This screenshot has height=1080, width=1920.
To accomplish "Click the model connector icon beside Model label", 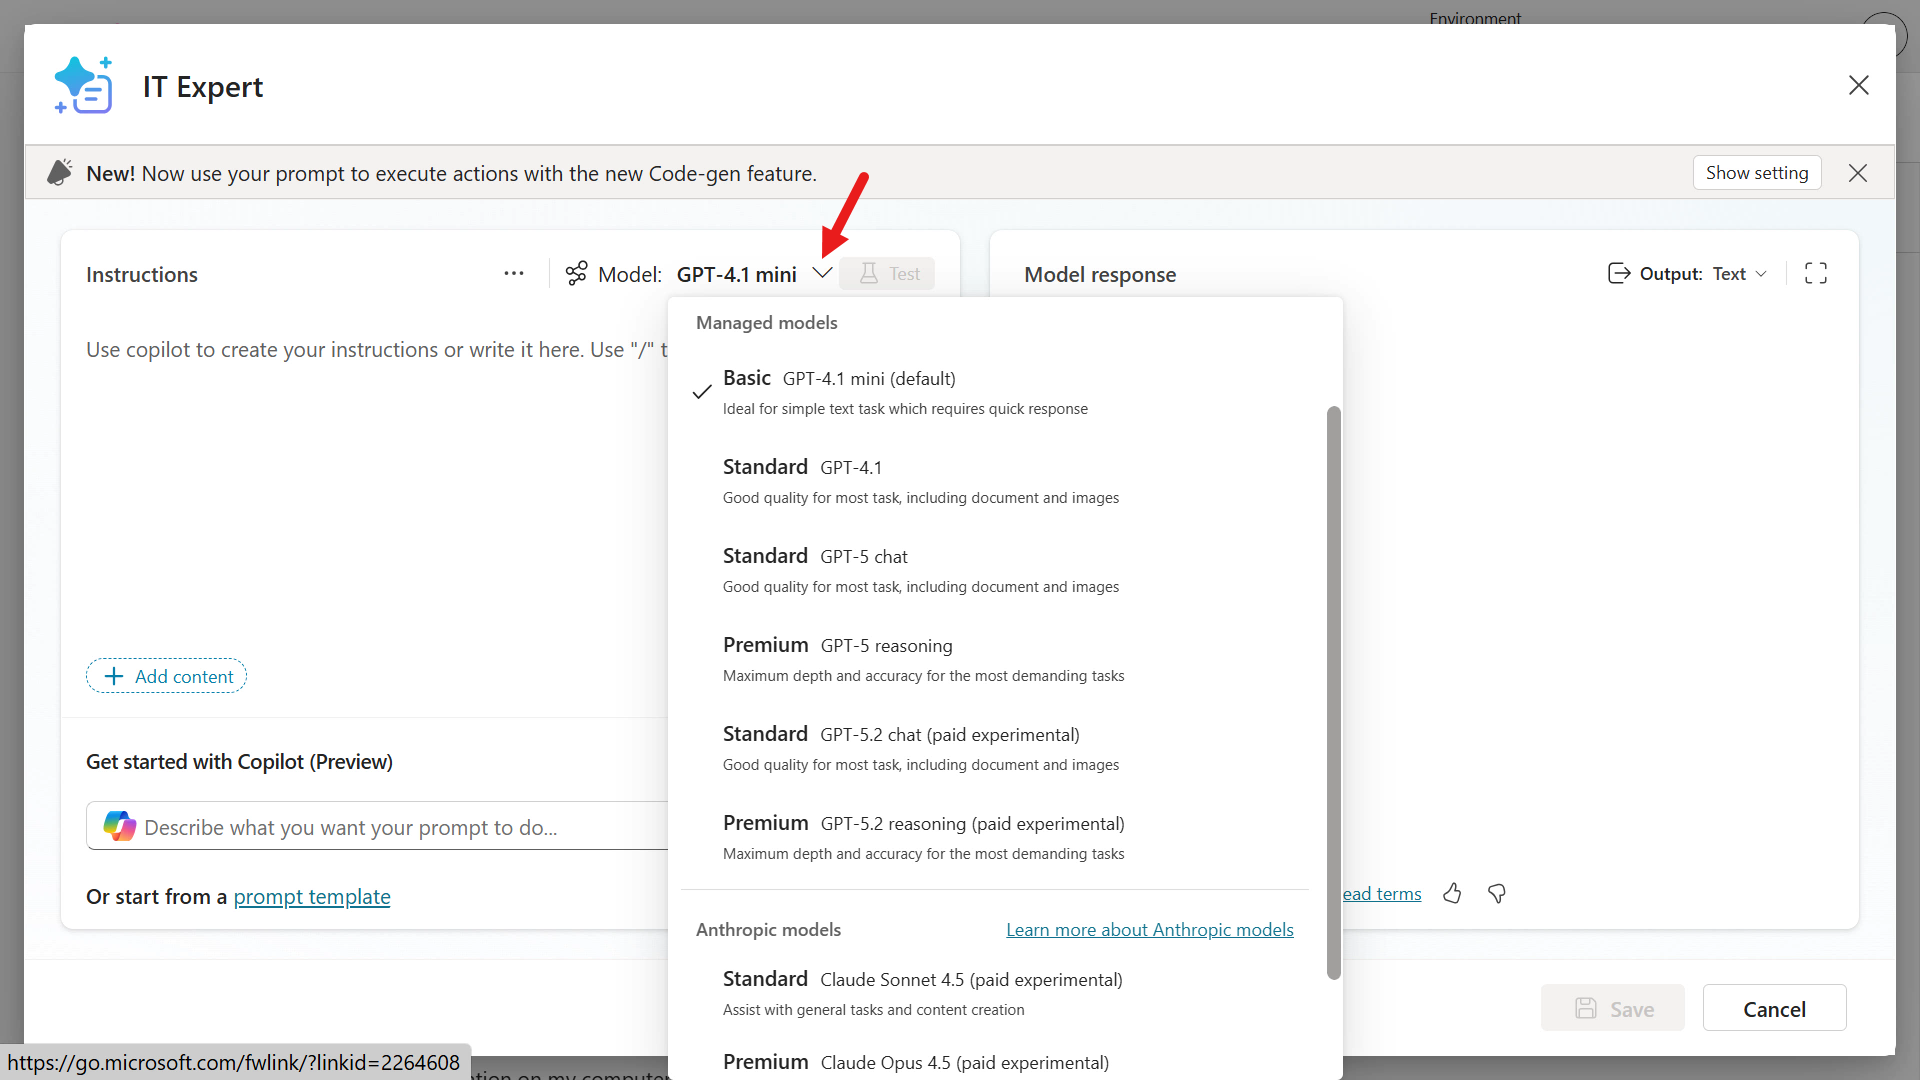I will click(x=577, y=273).
